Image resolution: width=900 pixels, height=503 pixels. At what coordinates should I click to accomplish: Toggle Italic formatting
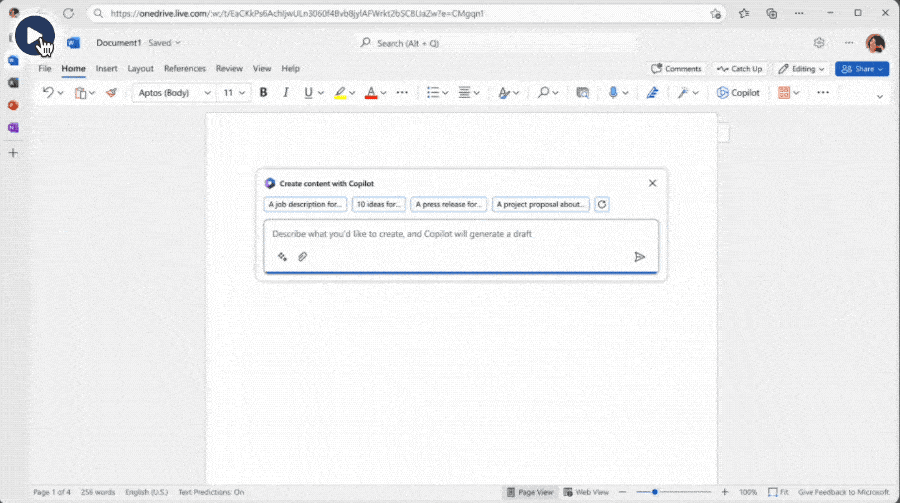[285, 93]
